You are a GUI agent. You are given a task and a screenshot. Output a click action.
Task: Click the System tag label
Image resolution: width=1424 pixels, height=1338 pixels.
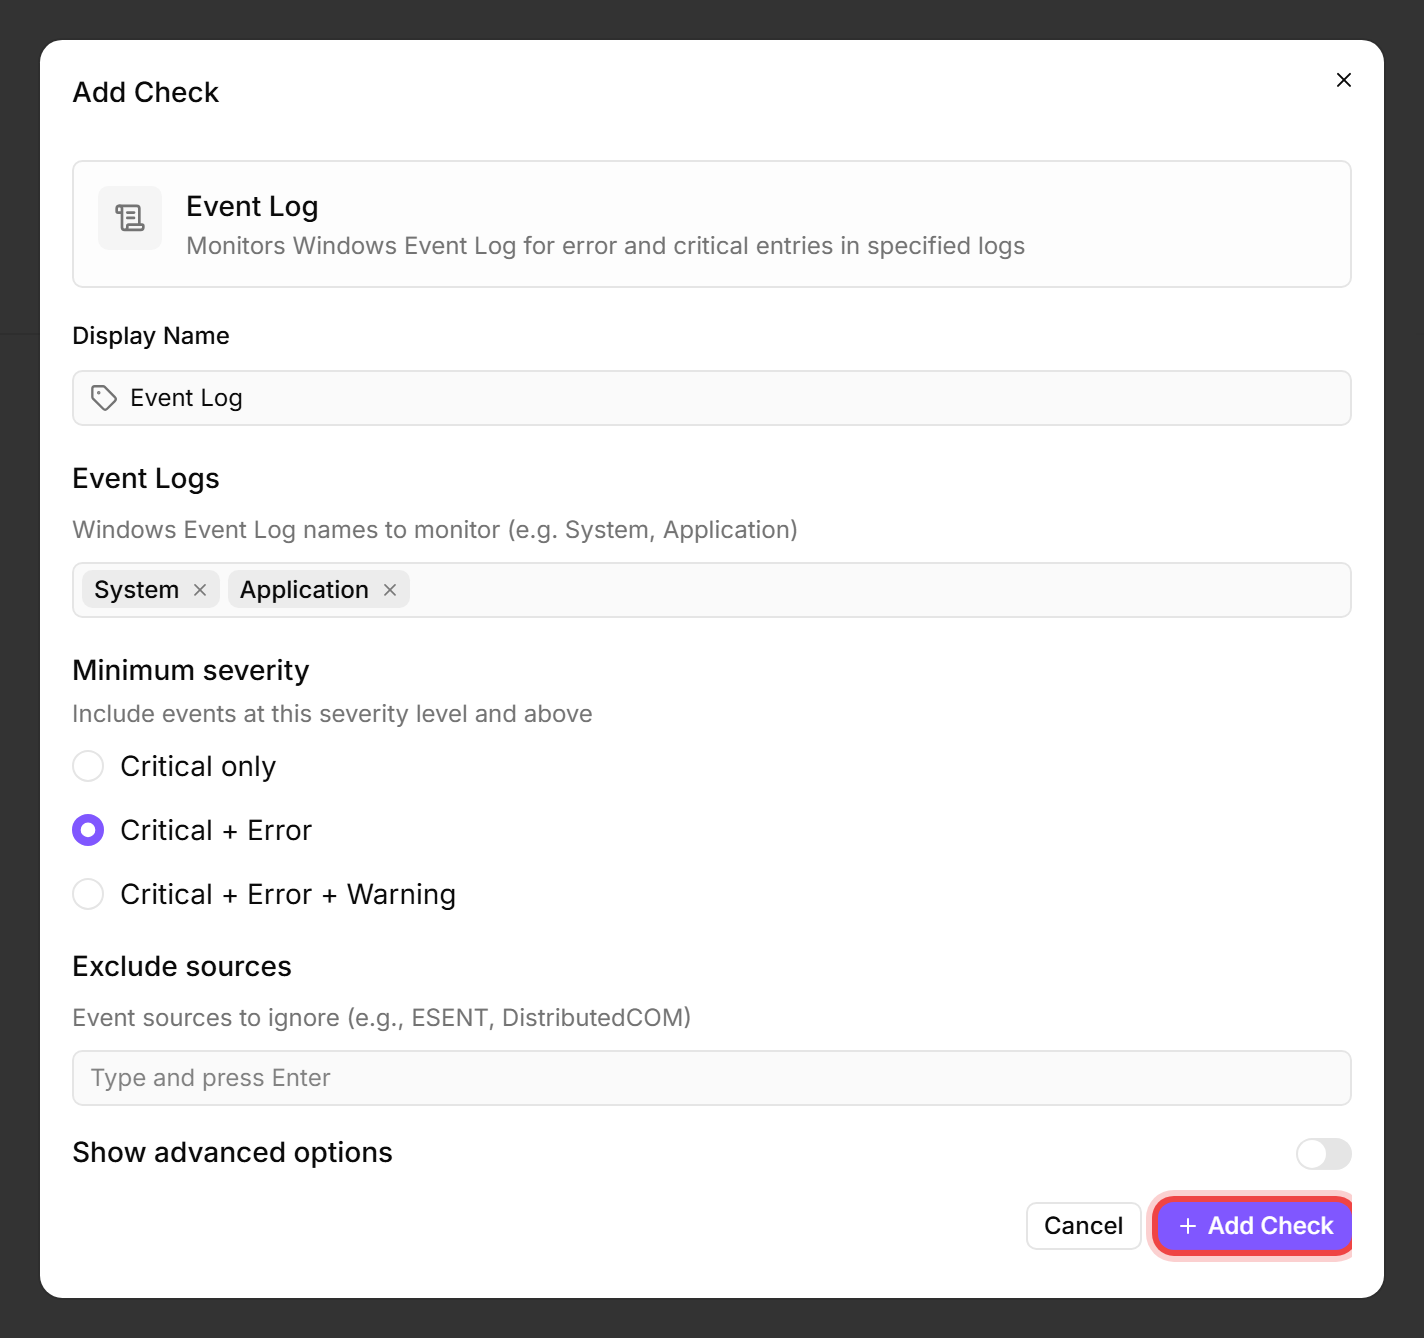137,590
